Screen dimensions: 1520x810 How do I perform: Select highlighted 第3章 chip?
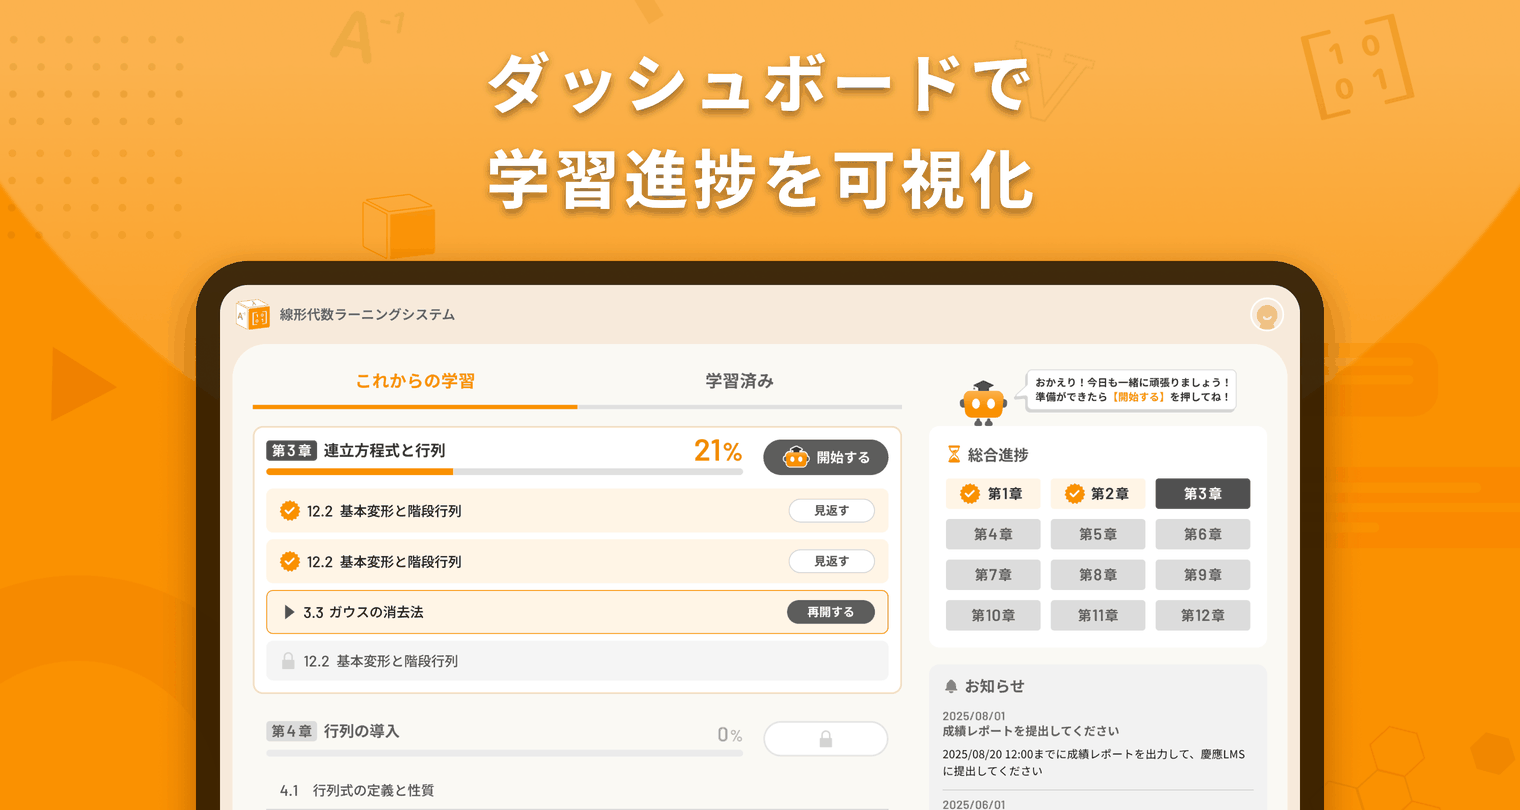1203,494
